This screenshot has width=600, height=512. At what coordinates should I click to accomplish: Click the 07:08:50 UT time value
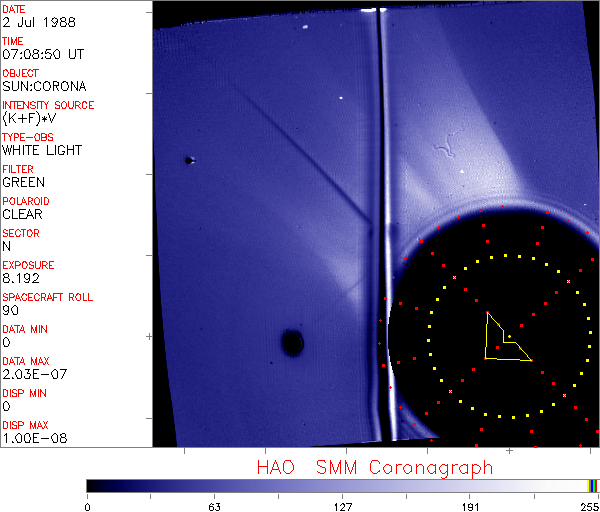(x=42, y=54)
